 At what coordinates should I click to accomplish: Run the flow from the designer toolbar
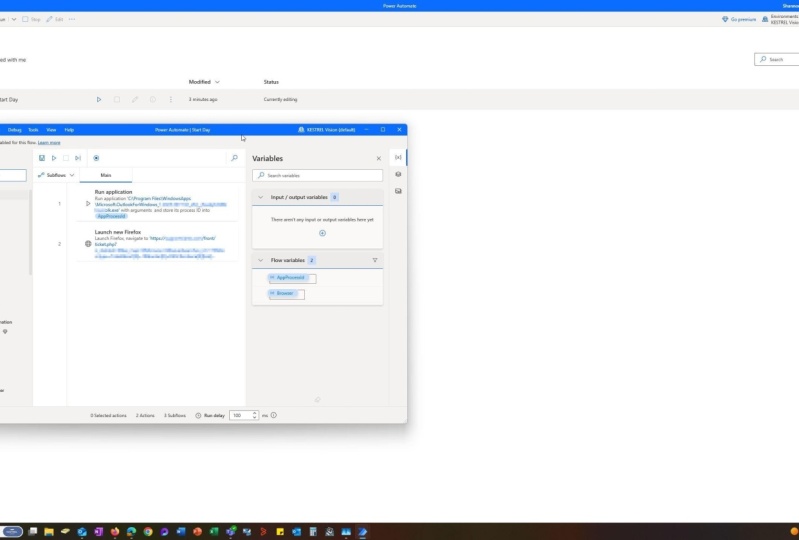[54, 158]
